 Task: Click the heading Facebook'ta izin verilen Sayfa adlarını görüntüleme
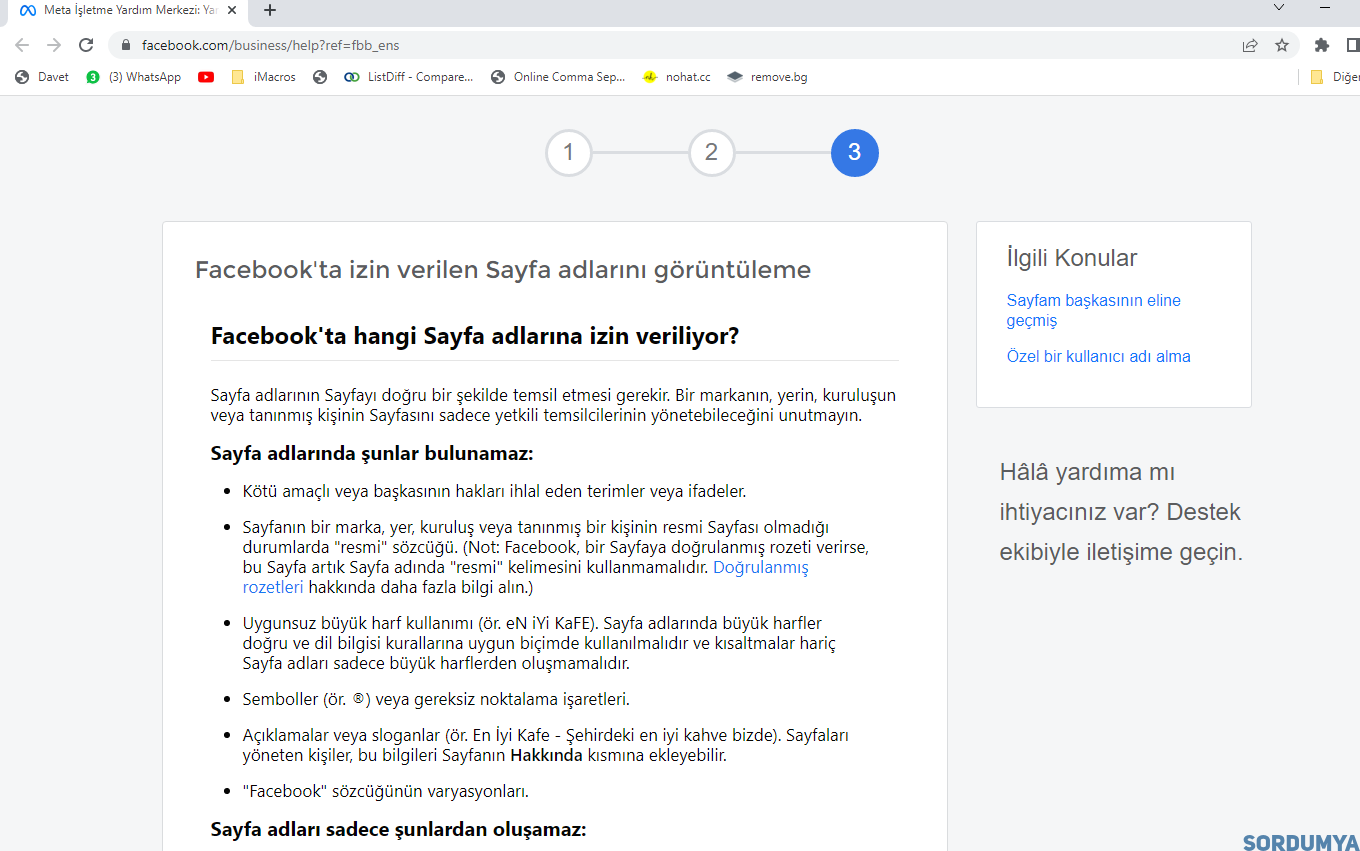(x=503, y=270)
